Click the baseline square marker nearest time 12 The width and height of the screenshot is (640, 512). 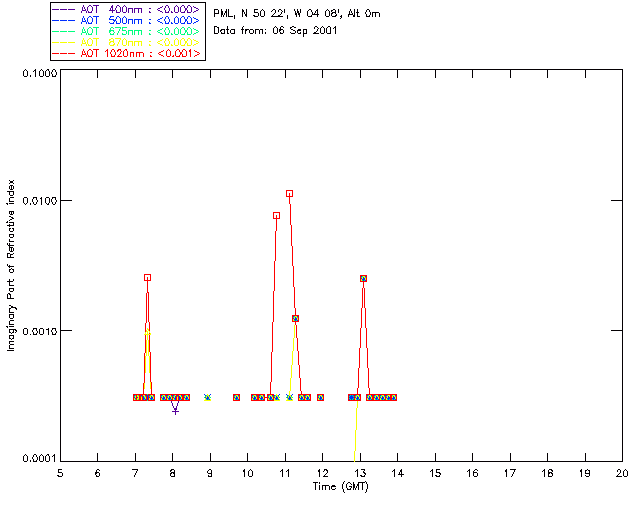pyautogui.click(x=320, y=397)
